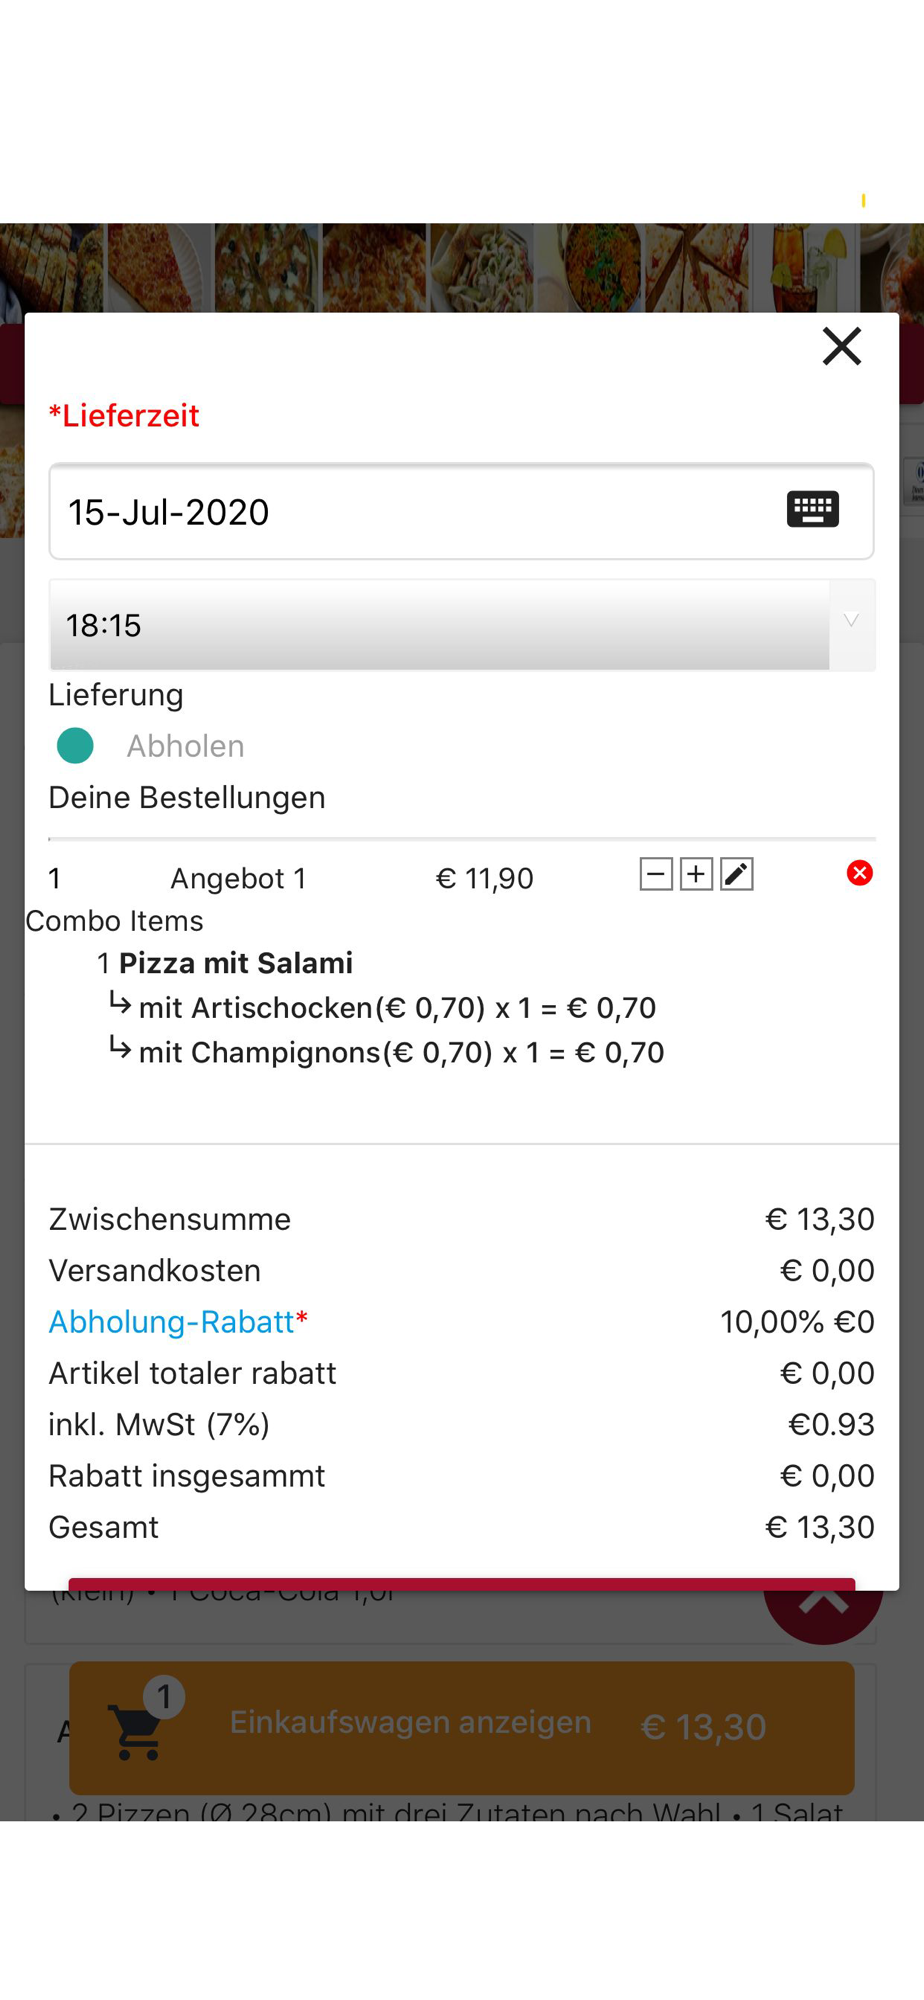The width and height of the screenshot is (924, 2000).
Task: Expand time selector chevron arrow
Action: pyautogui.click(x=851, y=621)
